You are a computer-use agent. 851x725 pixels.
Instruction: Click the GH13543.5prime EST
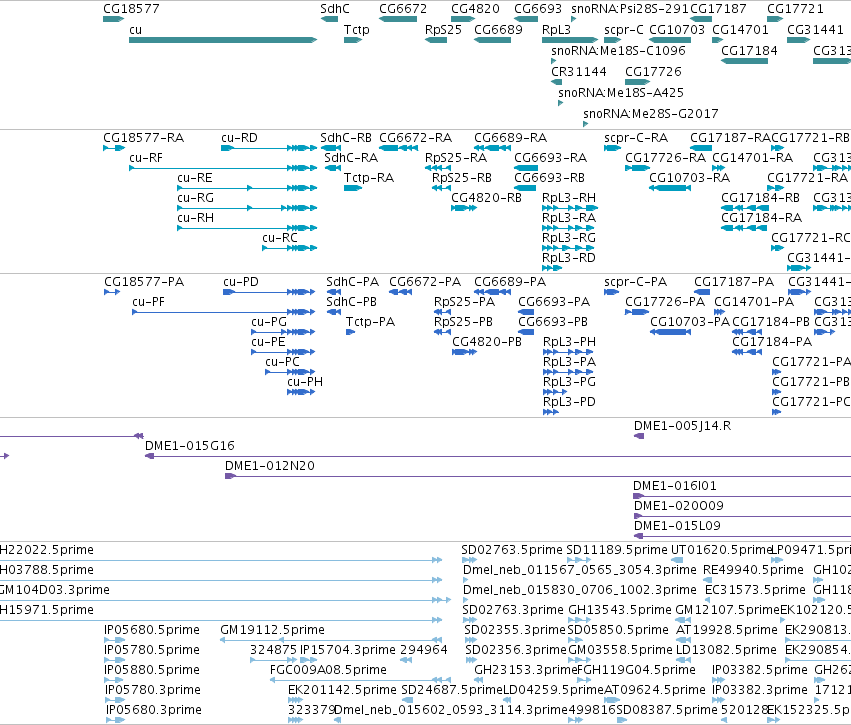579,620
